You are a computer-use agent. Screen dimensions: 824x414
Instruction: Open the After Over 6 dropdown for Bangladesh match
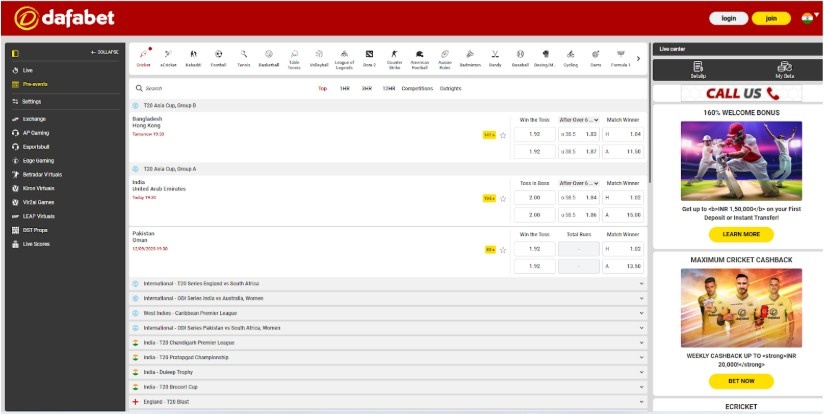579,120
